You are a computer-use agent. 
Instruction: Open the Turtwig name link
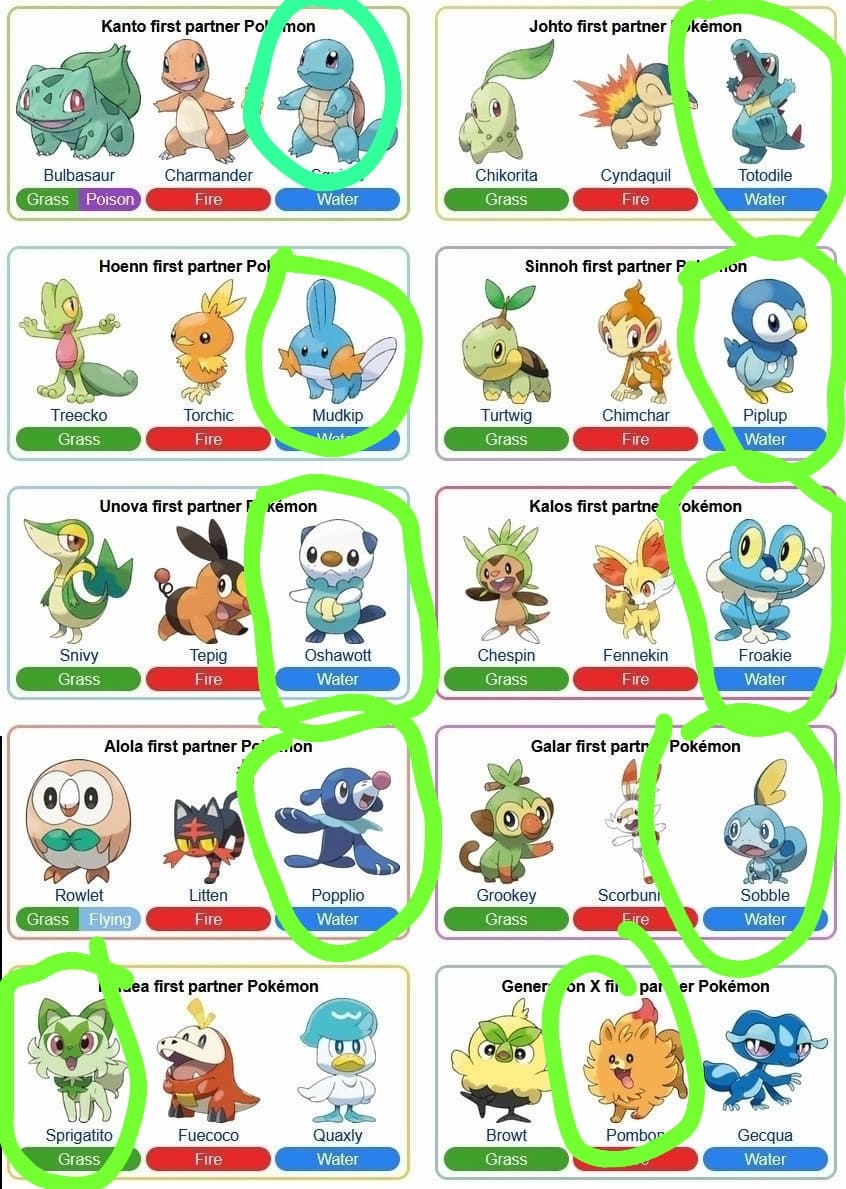(x=506, y=416)
